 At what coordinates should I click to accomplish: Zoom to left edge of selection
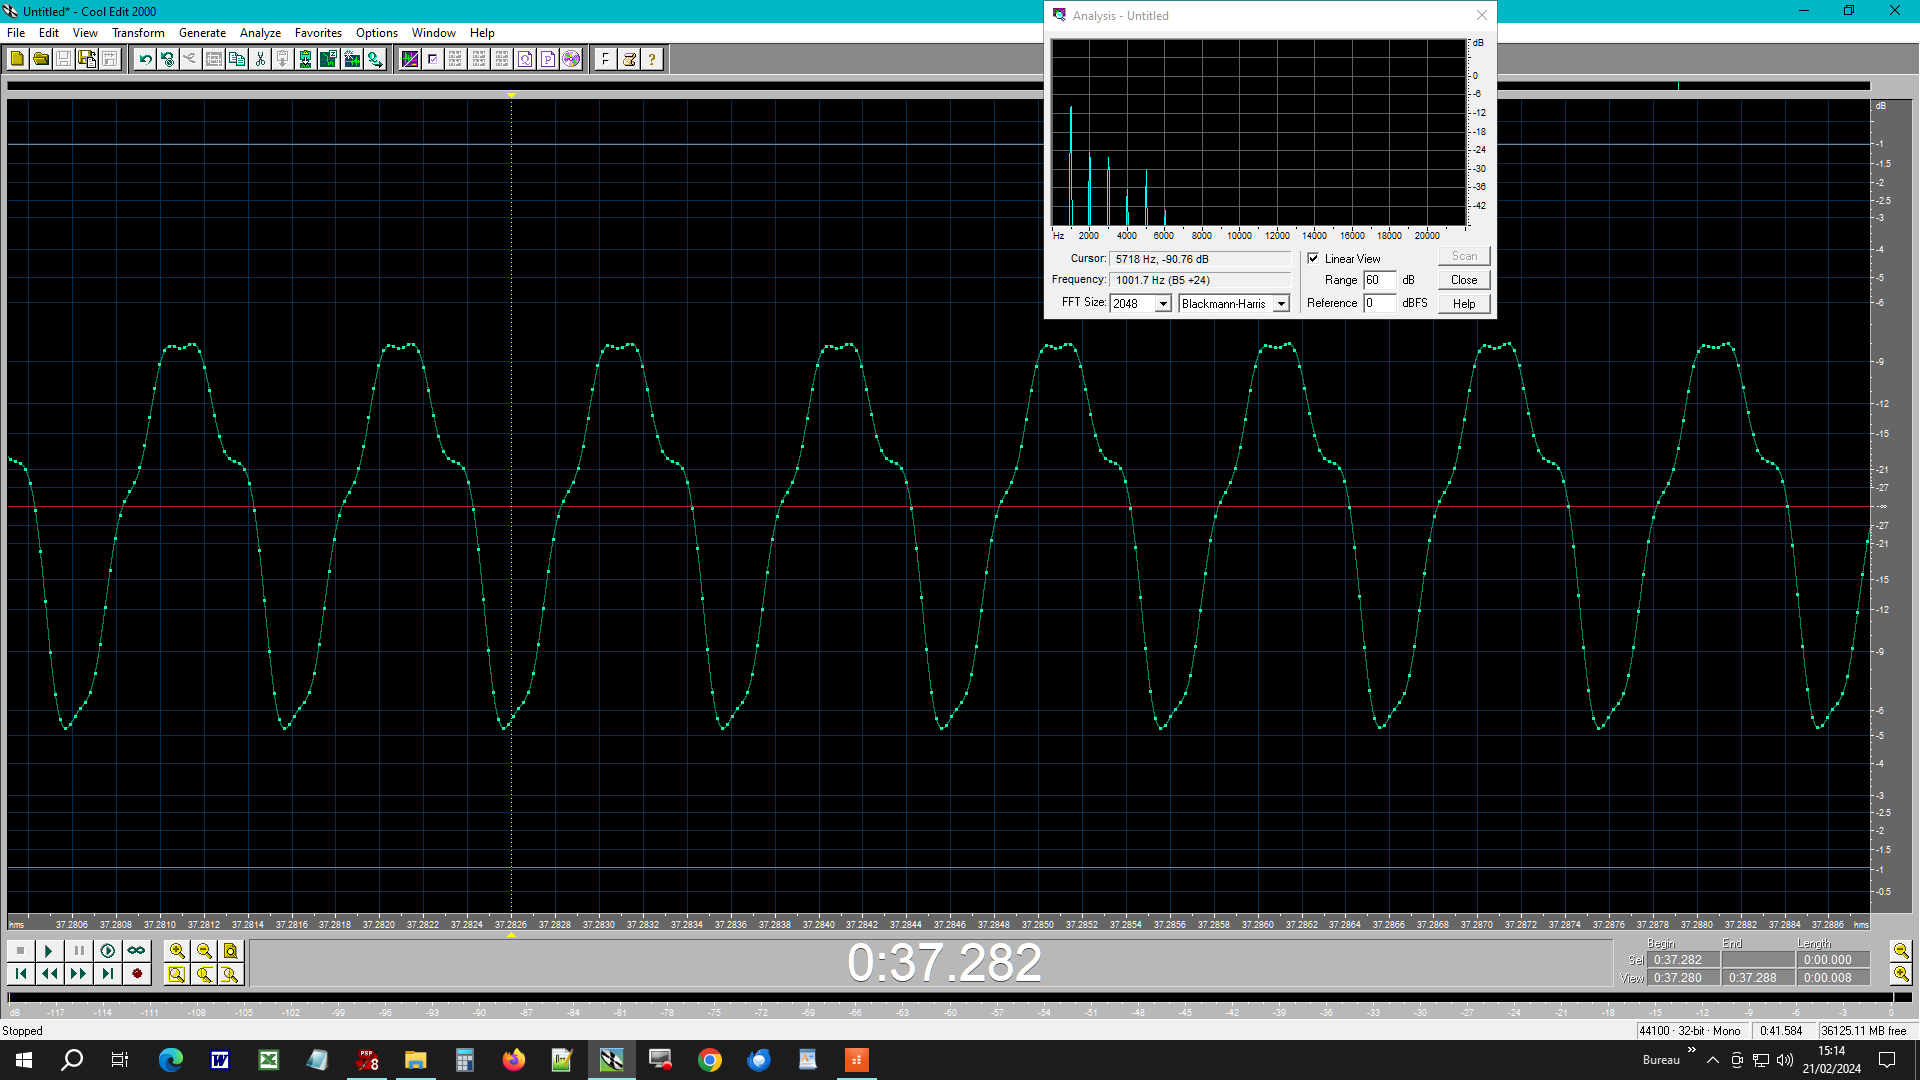(204, 974)
